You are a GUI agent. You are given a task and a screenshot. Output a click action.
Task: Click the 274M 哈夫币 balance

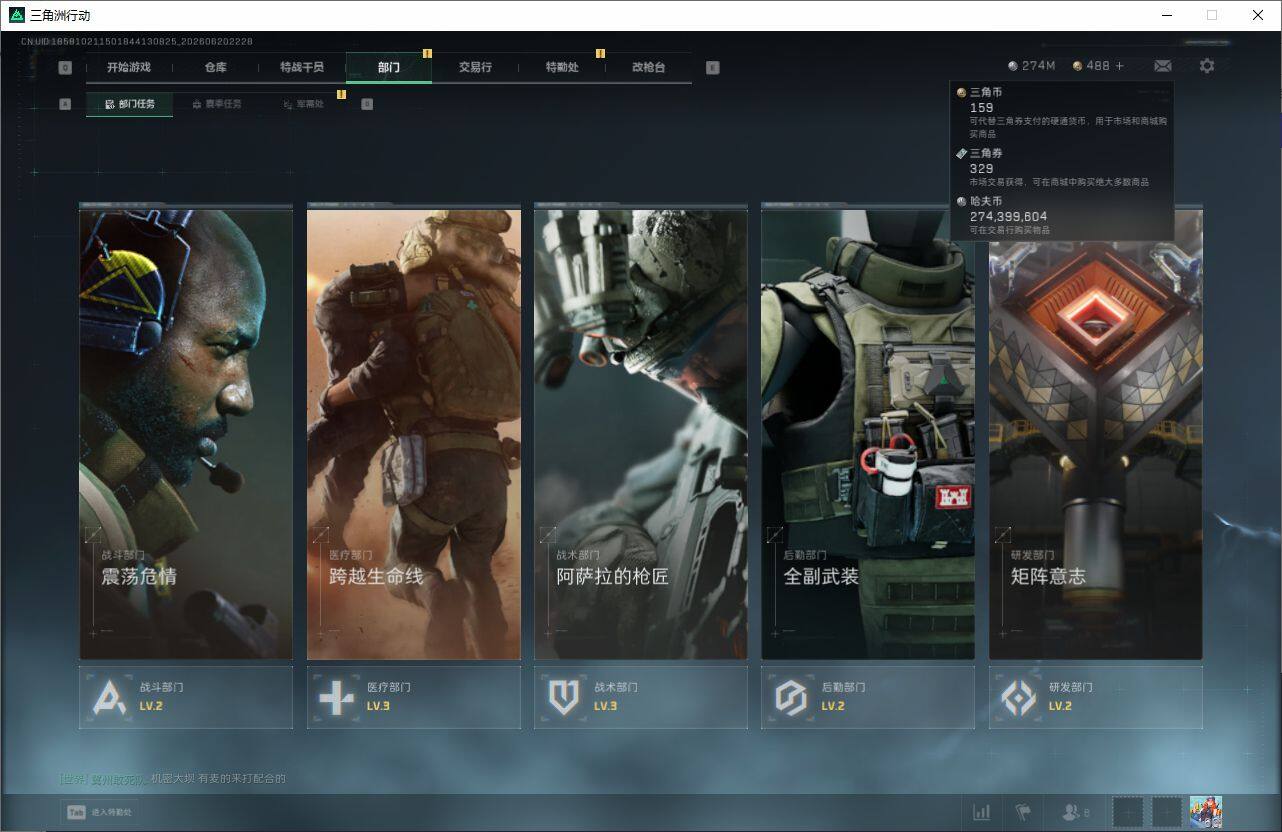click(1032, 66)
